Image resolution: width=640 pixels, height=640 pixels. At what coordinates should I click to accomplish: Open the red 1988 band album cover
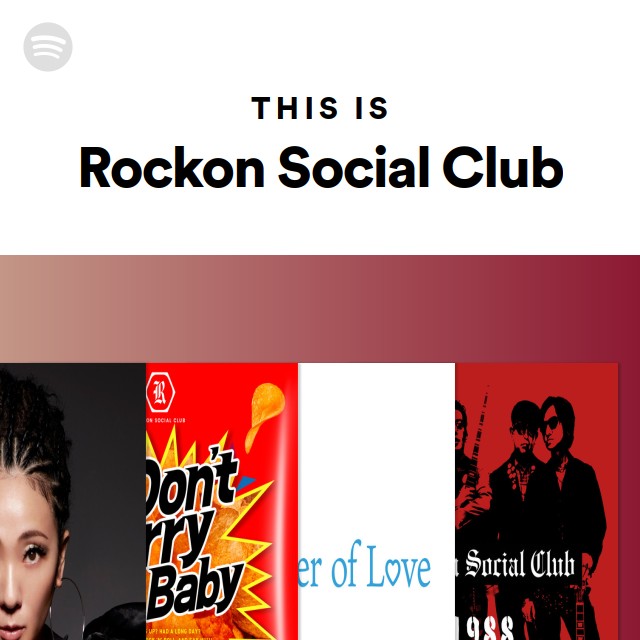tap(536, 501)
